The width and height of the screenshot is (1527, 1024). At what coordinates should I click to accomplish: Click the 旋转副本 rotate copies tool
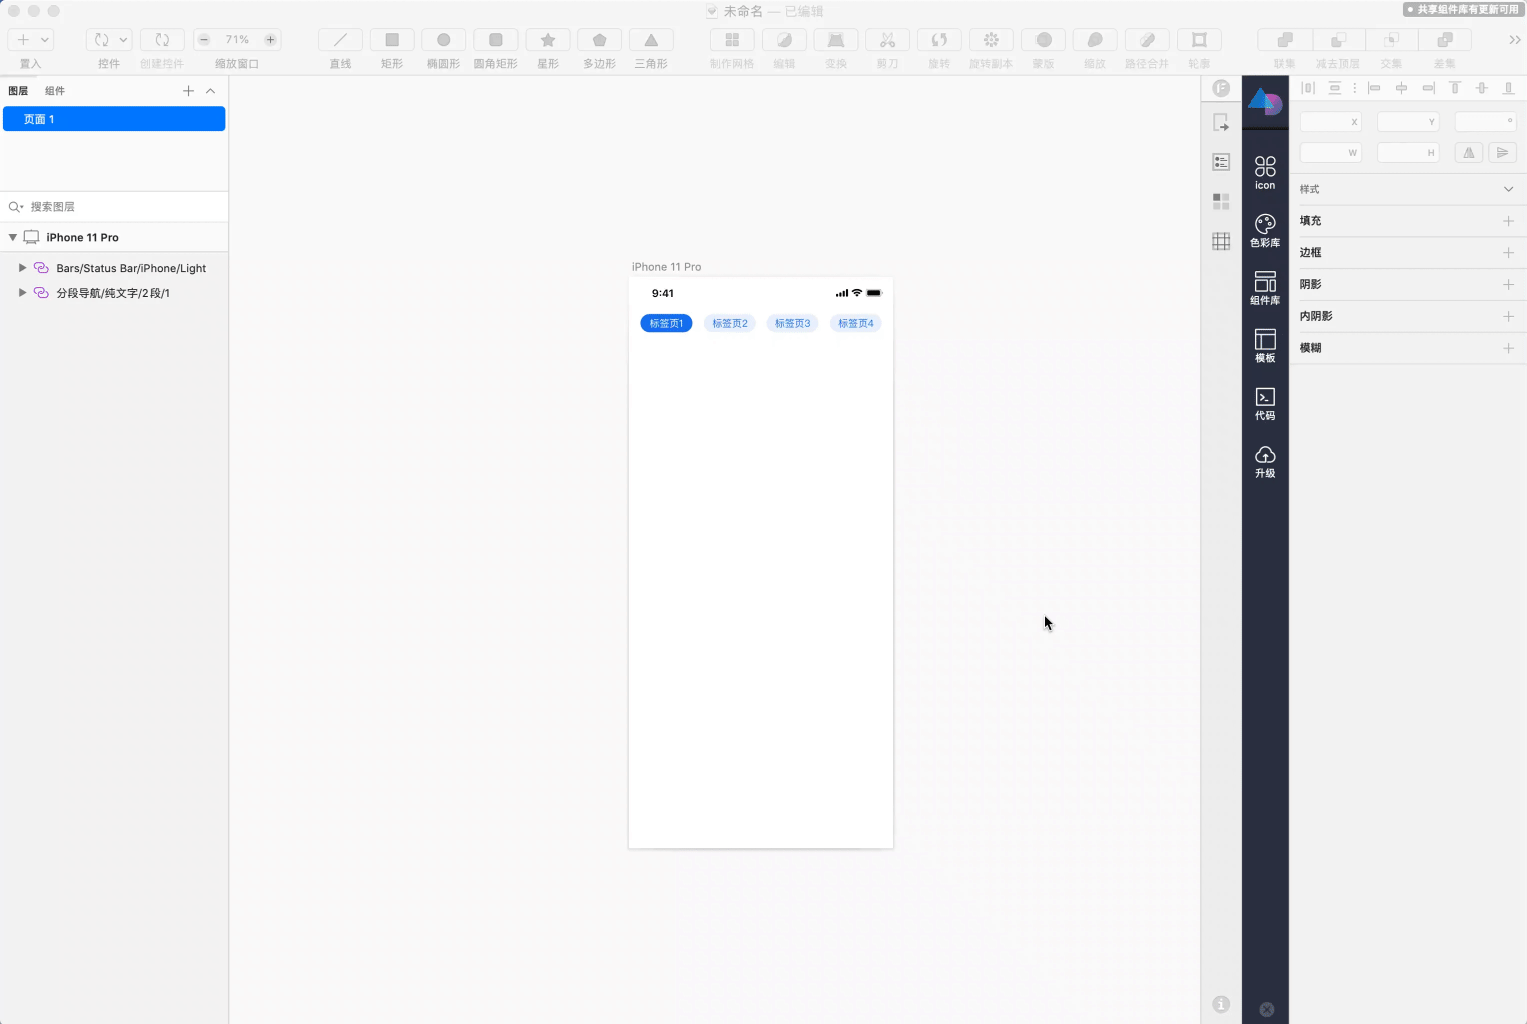(991, 40)
